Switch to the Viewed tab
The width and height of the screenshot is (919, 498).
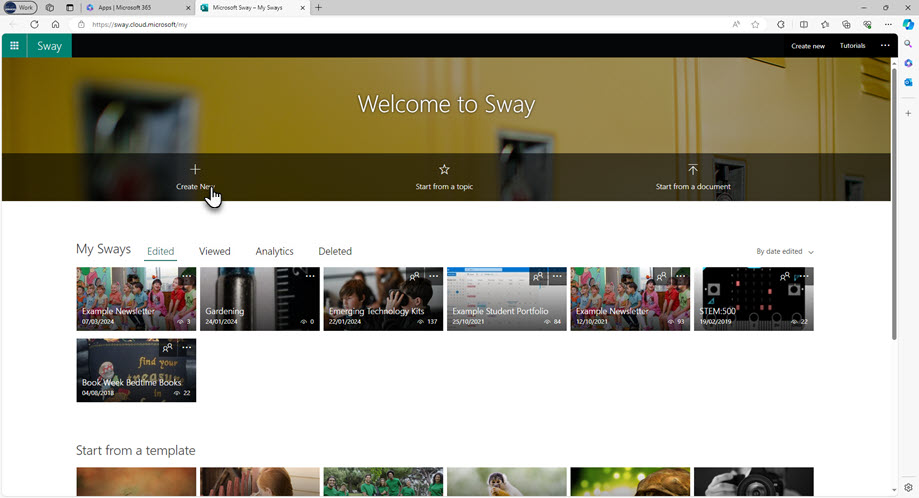coord(215,251)
